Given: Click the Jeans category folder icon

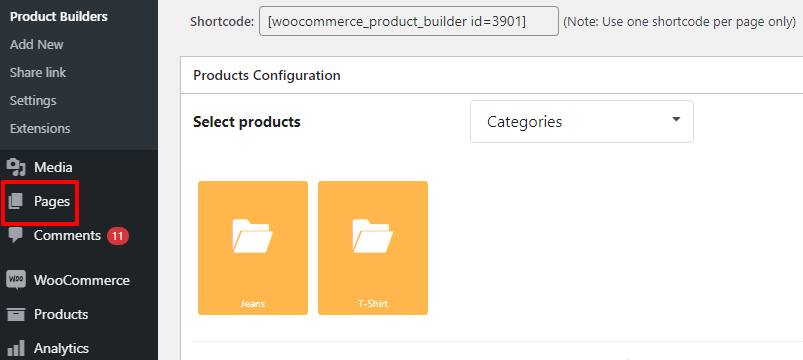Looking at the screenshot, I should tap(253, 236).
